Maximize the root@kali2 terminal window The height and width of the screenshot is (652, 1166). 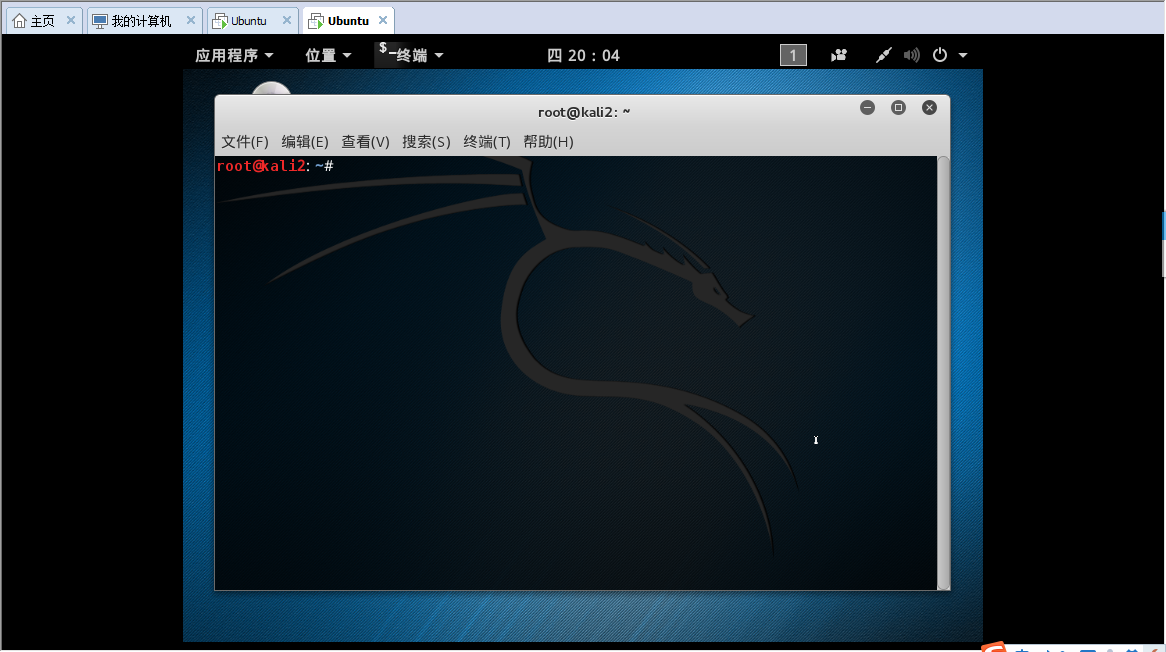click(898, 108)
